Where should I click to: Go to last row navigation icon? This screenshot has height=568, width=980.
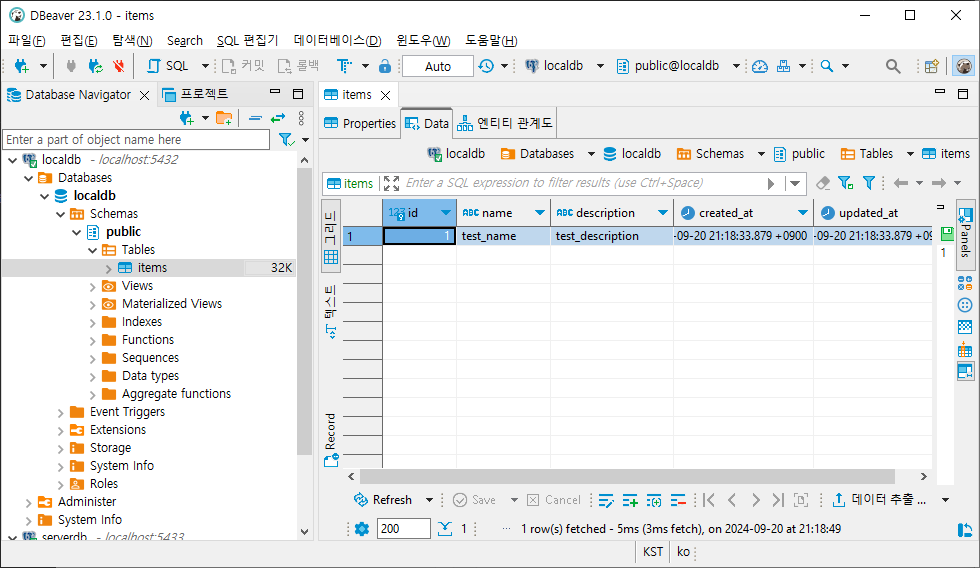[x=778, y=500]
